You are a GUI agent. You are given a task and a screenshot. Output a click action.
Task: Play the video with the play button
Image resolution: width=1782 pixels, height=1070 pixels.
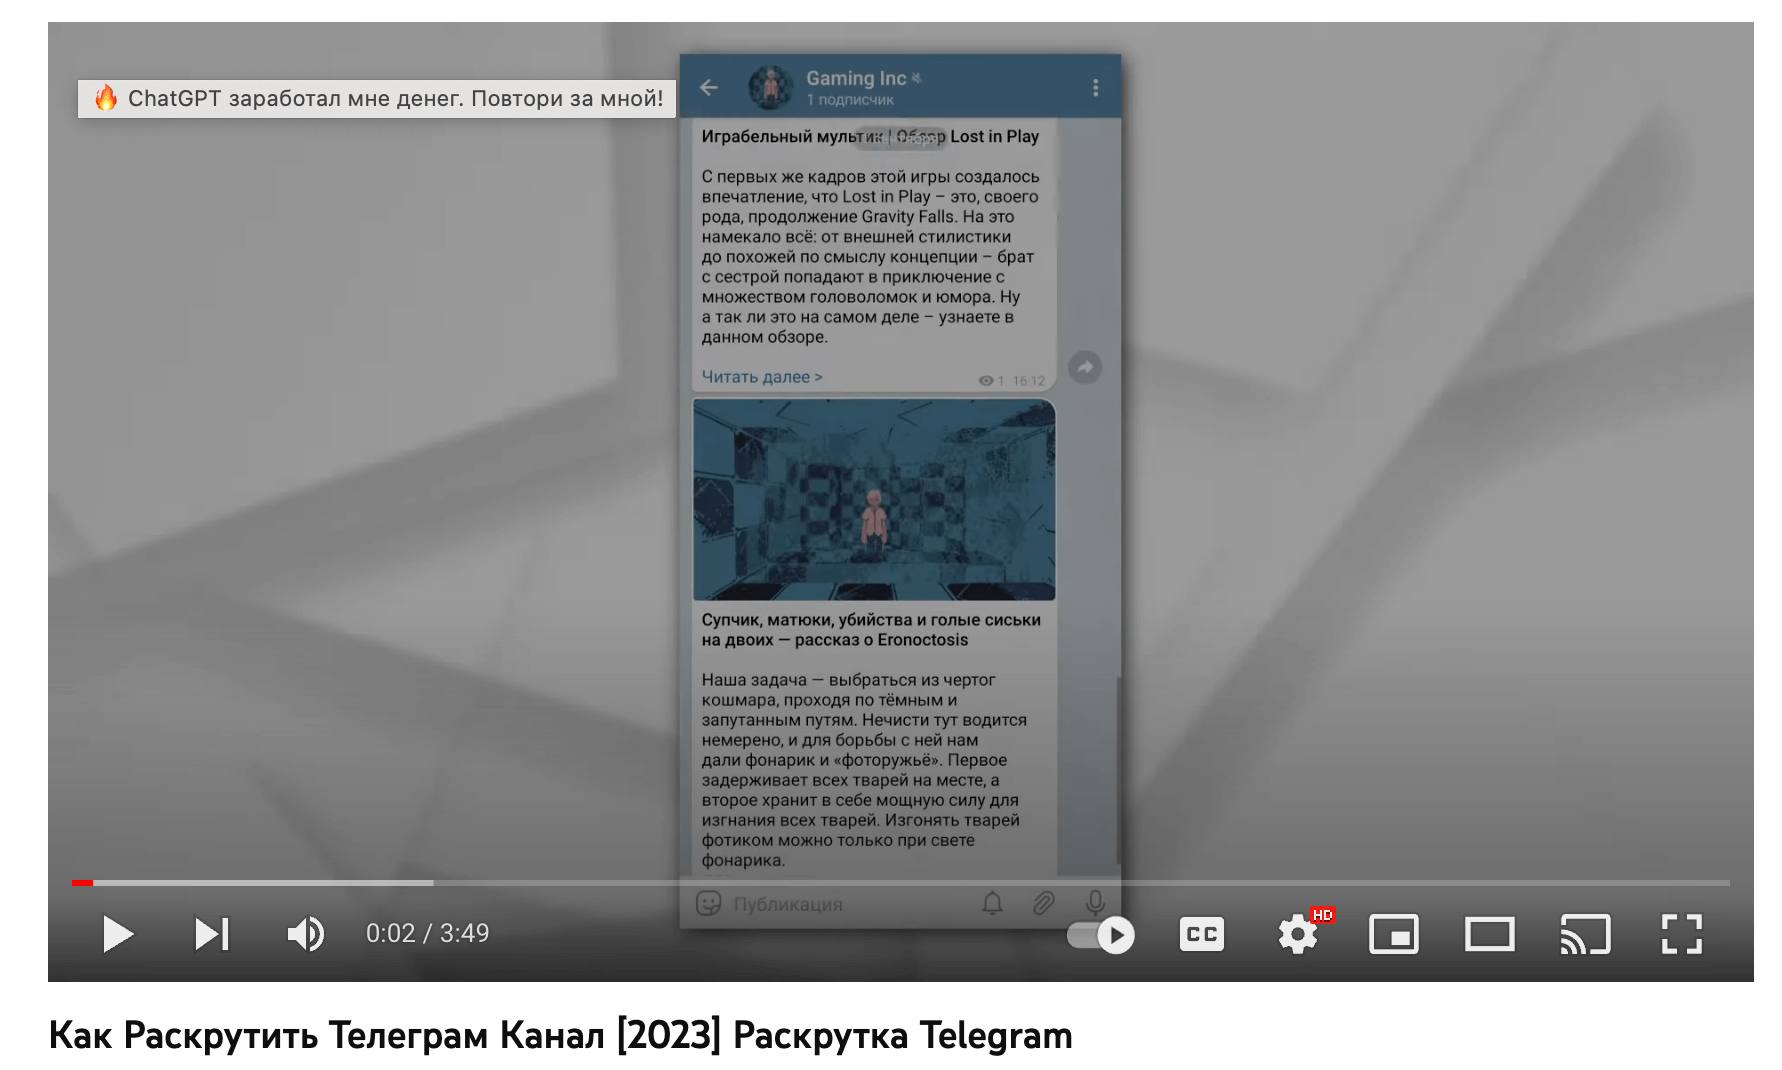click(x=118, y=934)
